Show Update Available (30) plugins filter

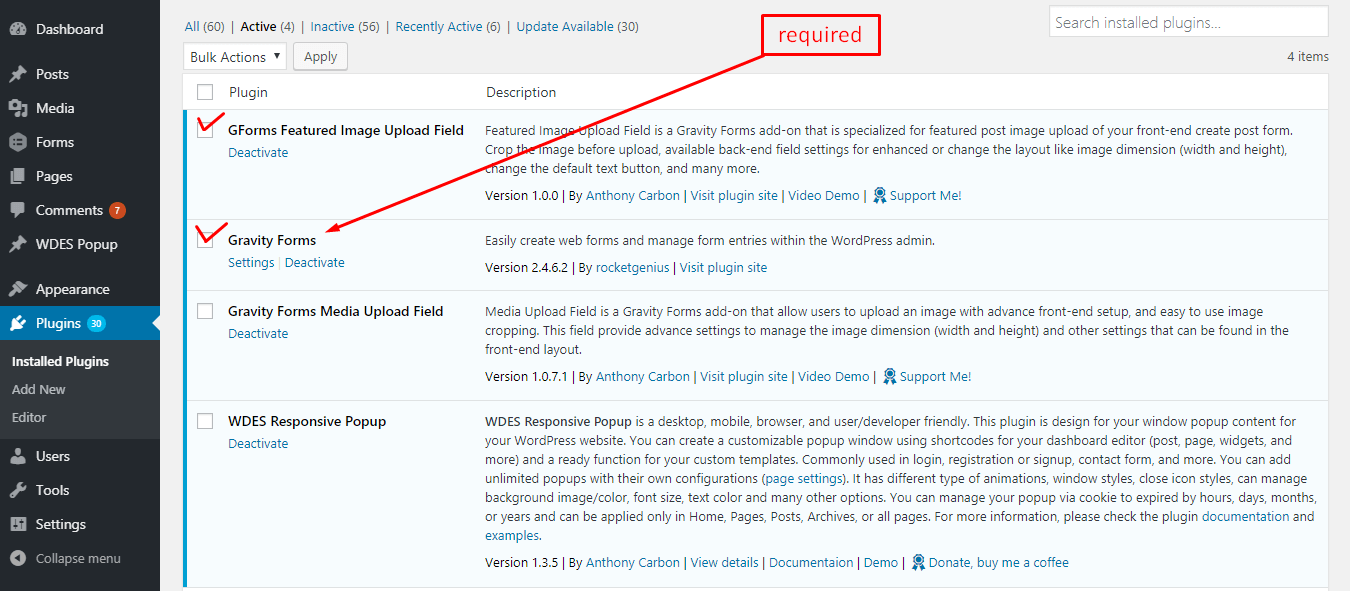point(578,26)
